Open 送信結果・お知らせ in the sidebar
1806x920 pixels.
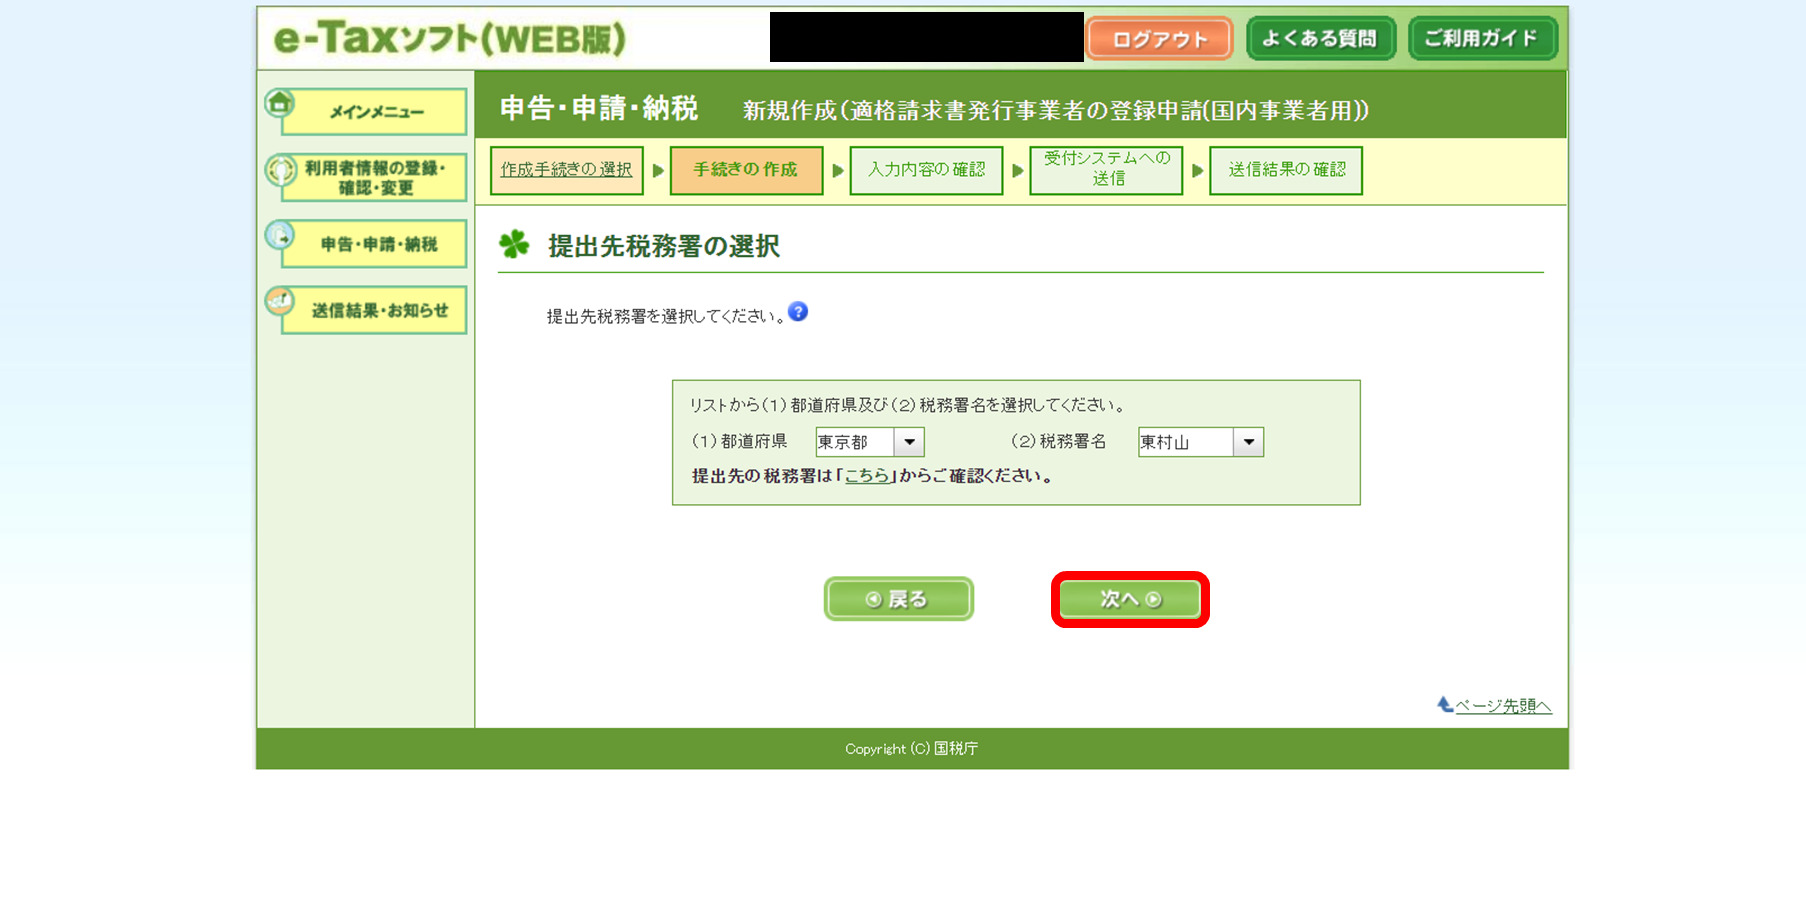tap(376, 311)
